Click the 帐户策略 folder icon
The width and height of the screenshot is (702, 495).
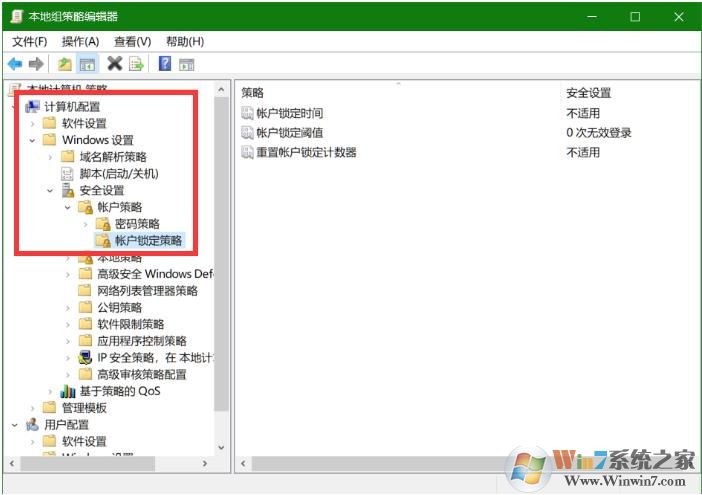tap(85, 207)
